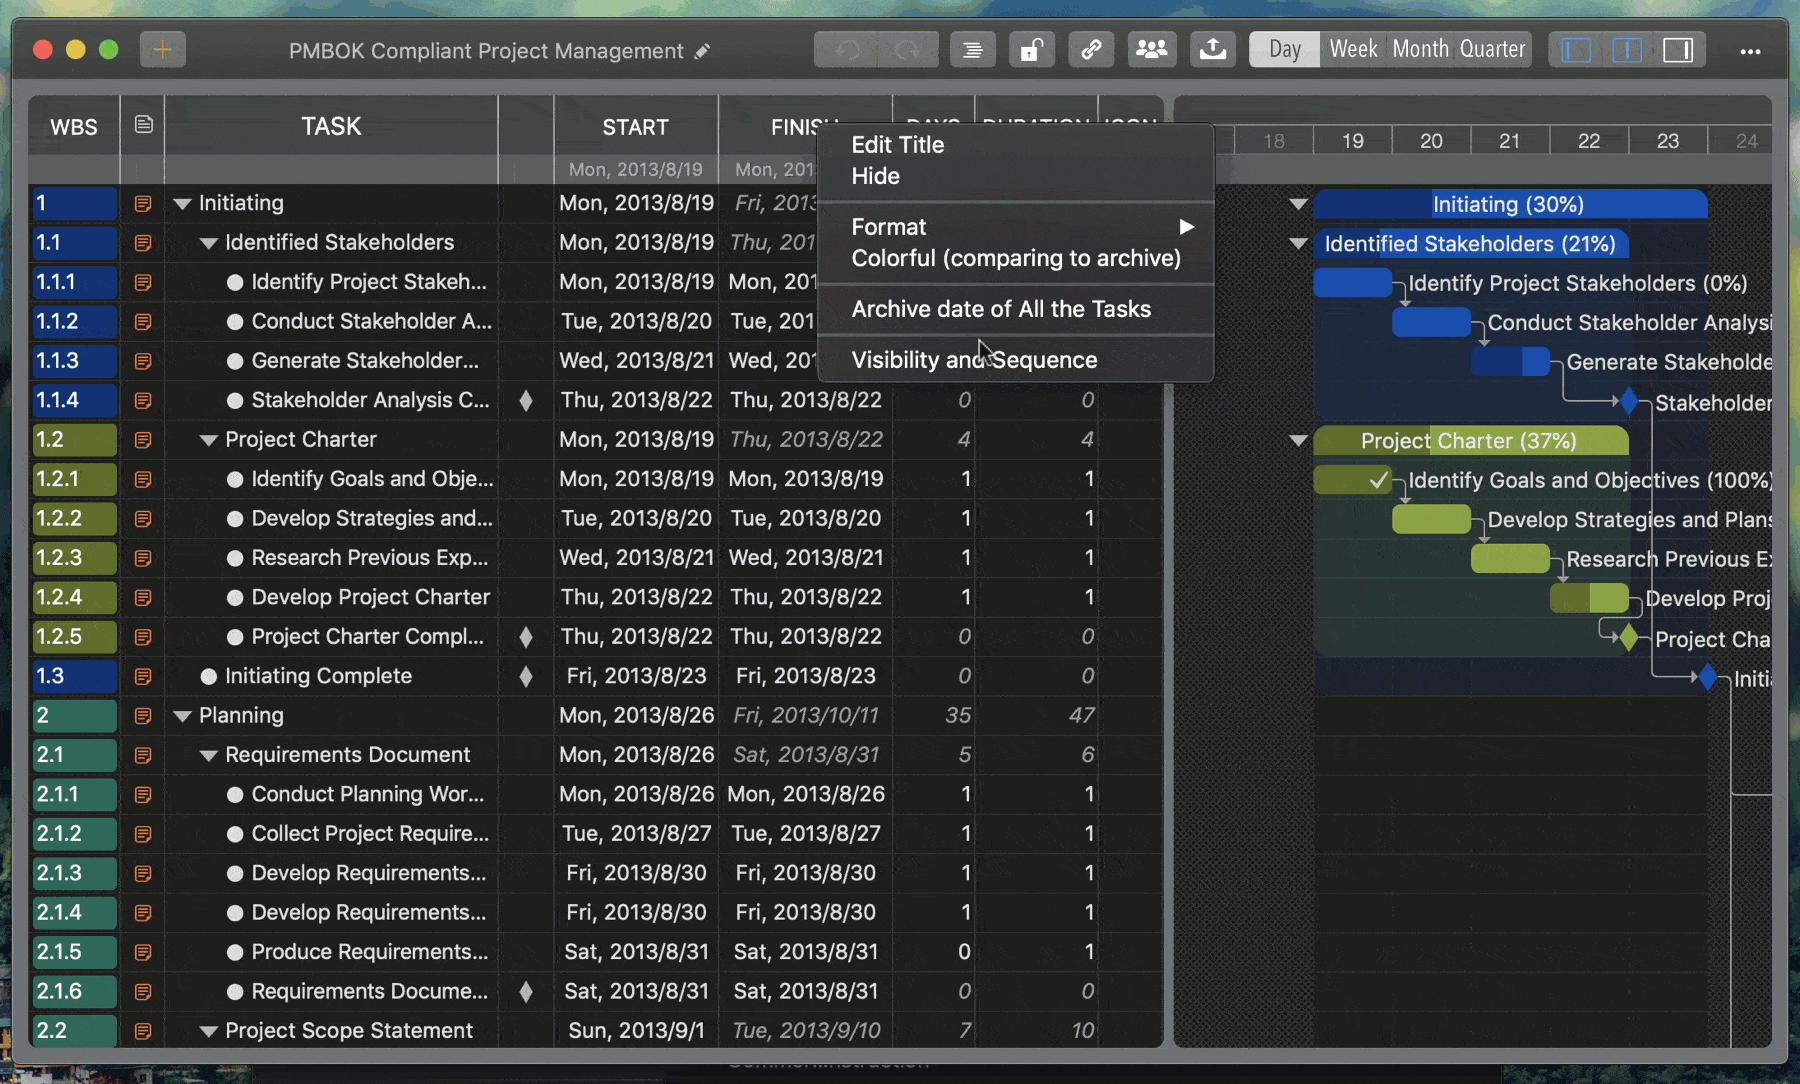Switch timeline to Quarter view
Image resolution: width=1800 pixels, height=1084 pixels.
pyautogui.click(x=1492, y=49)
